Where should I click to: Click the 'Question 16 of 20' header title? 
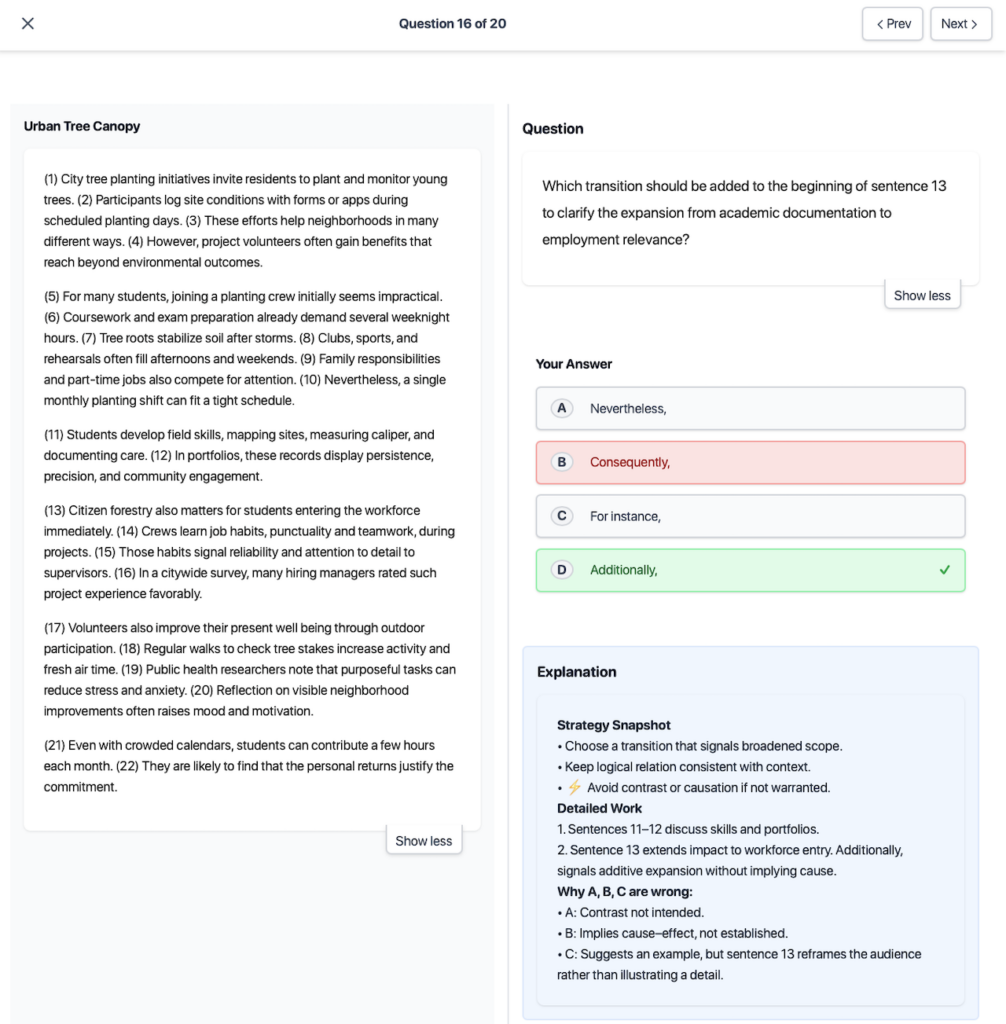(x=452, y=24)
